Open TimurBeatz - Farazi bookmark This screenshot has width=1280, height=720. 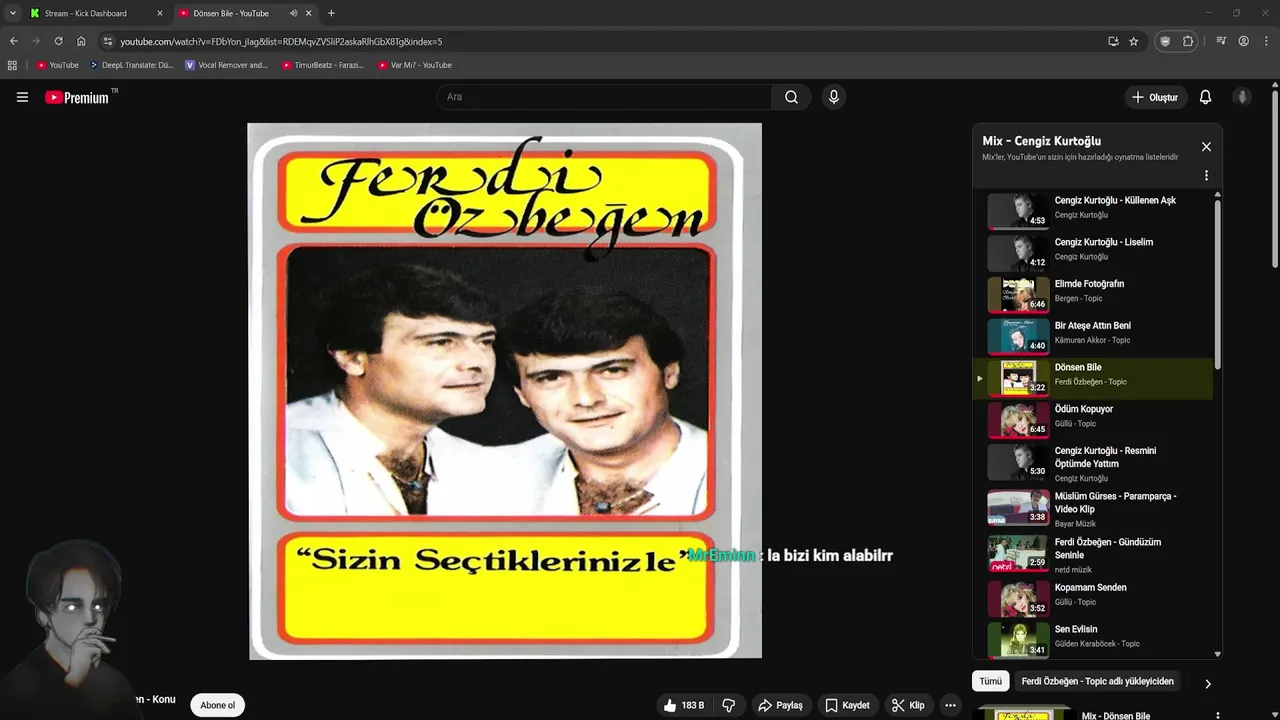coord(322,65)
